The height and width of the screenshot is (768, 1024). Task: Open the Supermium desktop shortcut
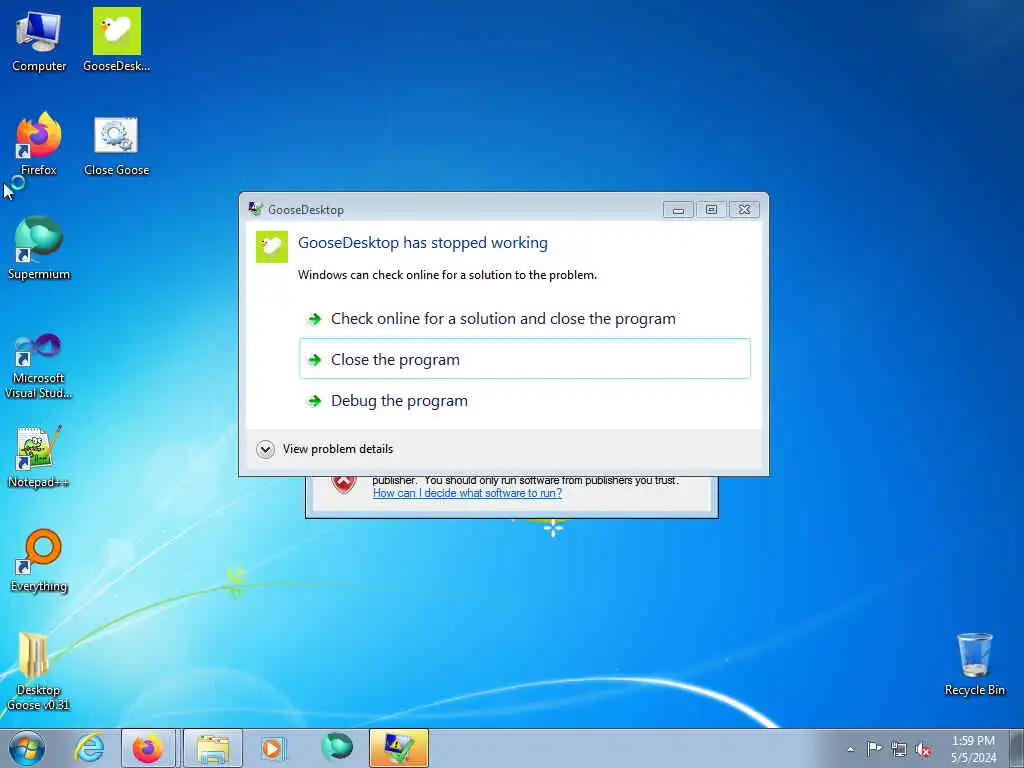coord(39,248)
